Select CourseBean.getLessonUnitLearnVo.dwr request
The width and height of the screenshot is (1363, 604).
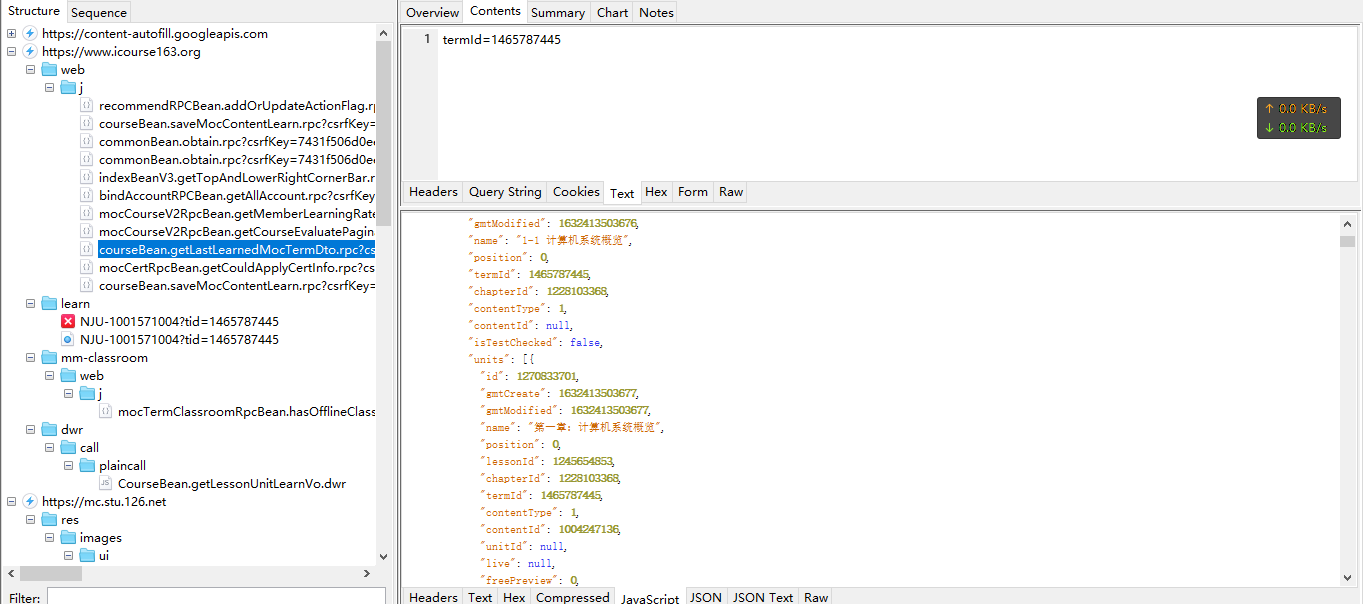pyautogui.click(x=232, y=484)
